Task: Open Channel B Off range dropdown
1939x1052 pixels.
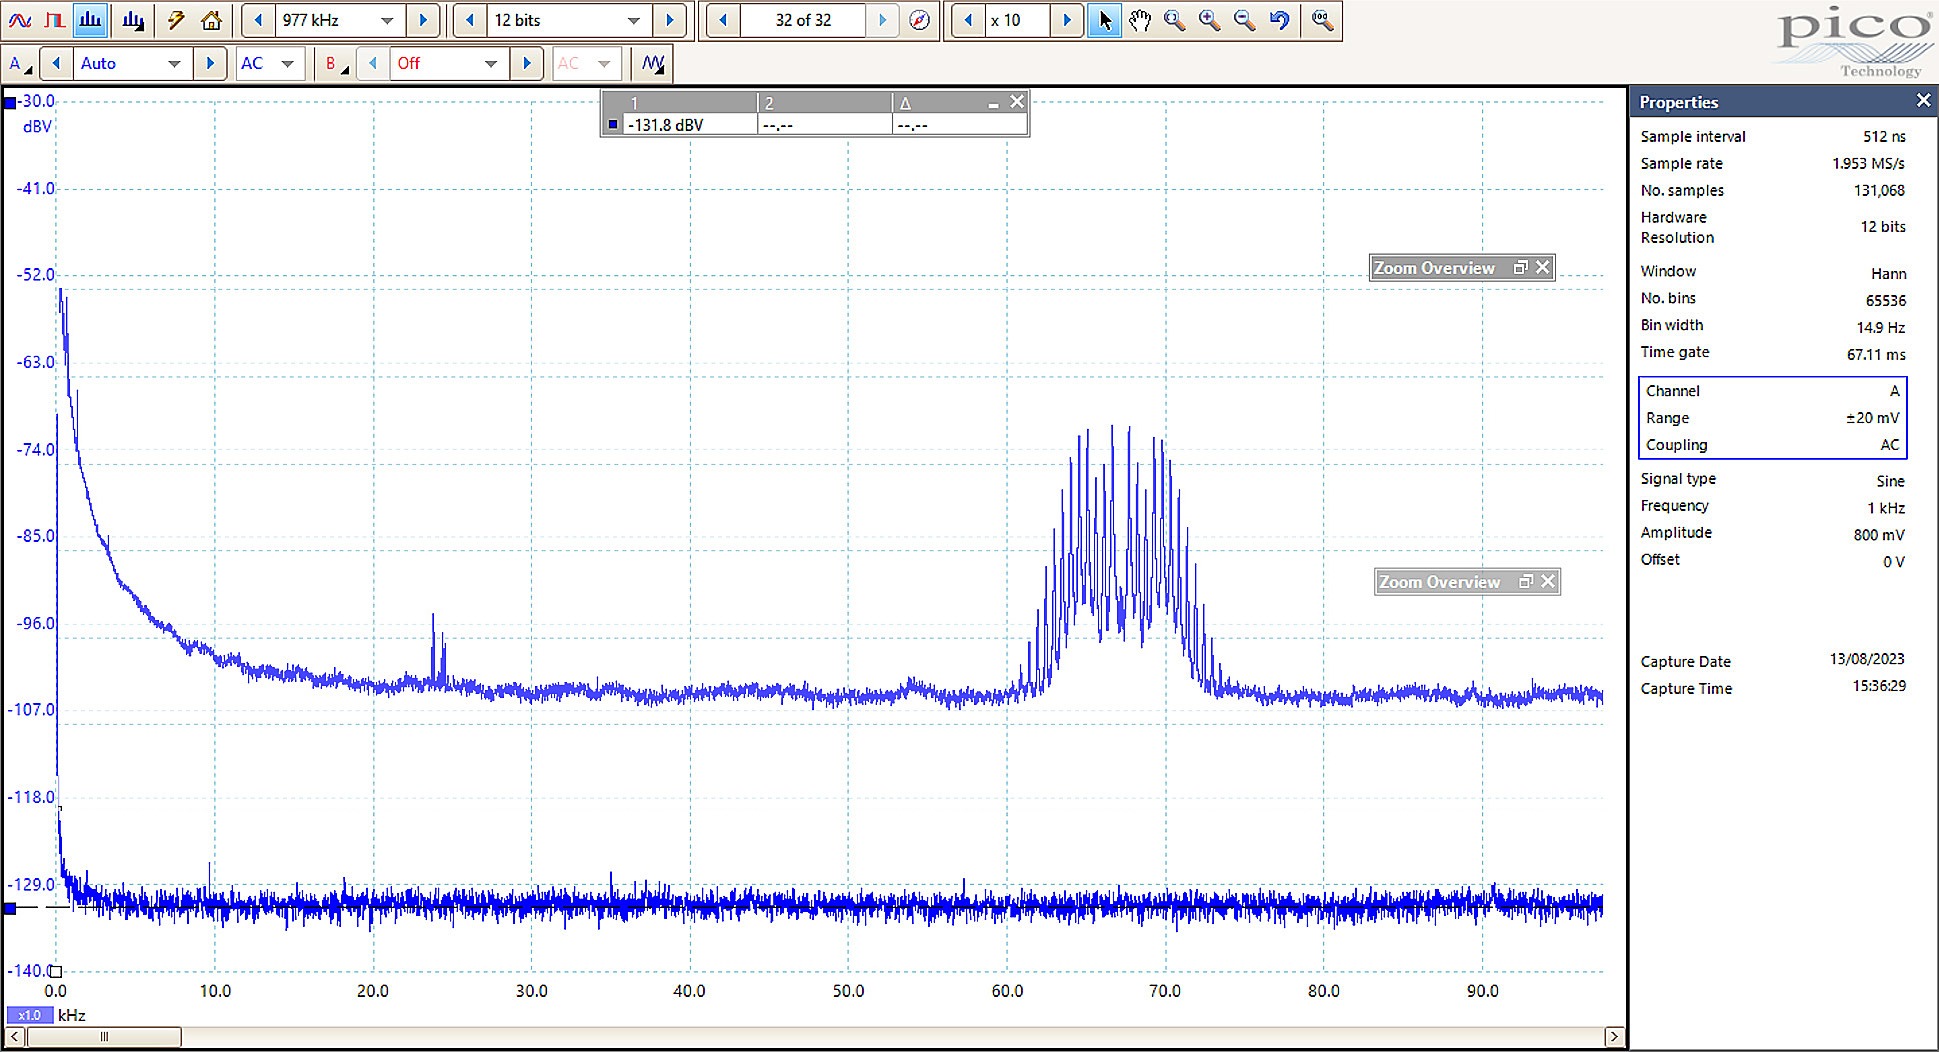Action: click(490, 63)
